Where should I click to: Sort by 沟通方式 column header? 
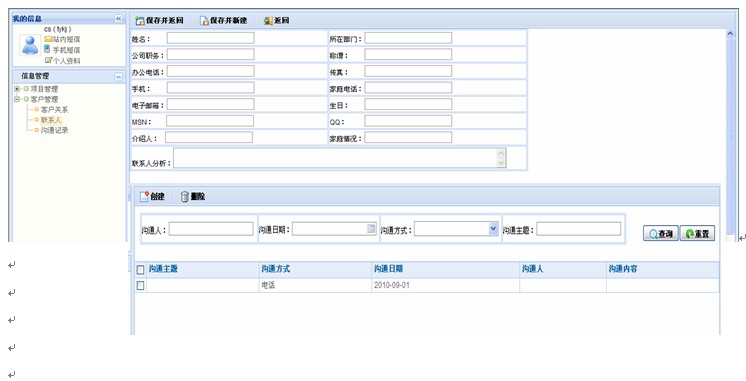pyautogui.click(x=275, y=269)
